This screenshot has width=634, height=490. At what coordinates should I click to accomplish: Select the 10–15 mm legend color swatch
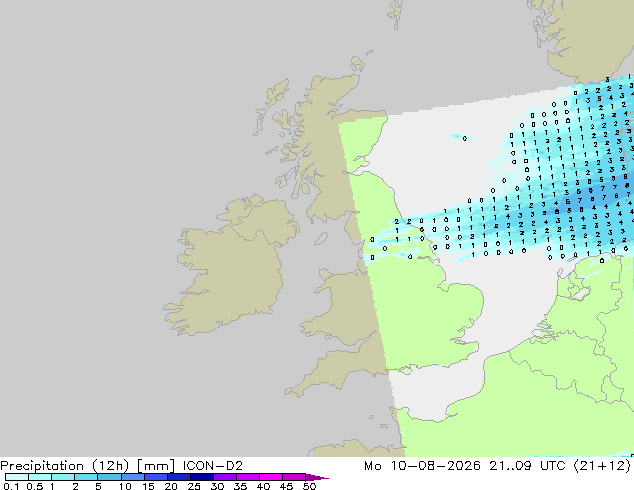click(133, 477)
